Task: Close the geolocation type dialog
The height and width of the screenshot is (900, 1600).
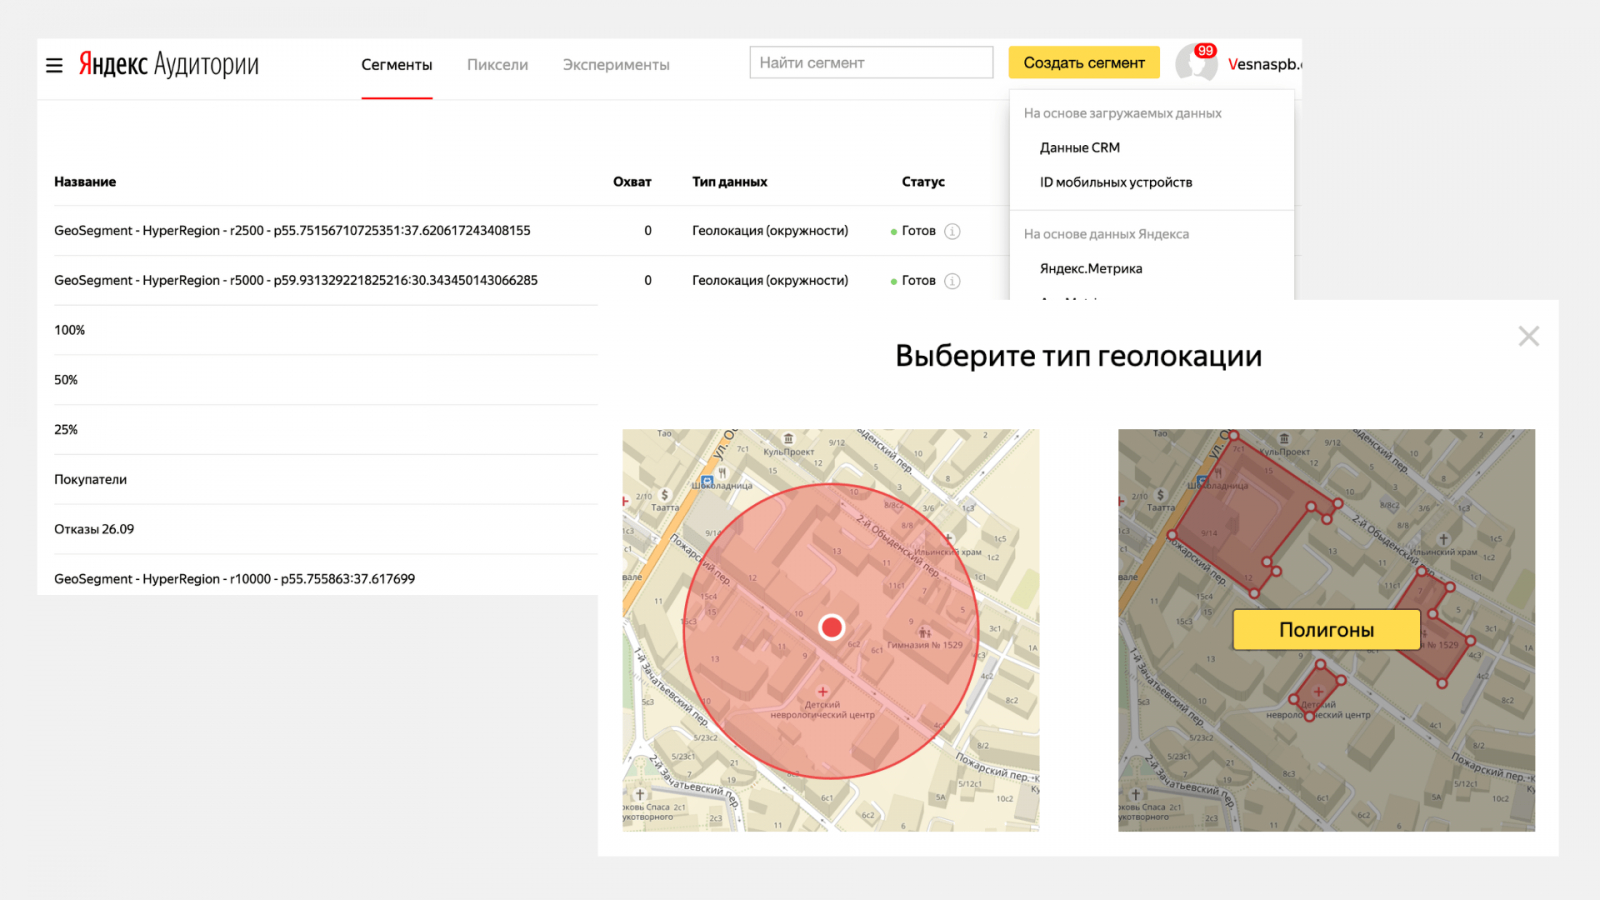Action: click(x=1528, y=337)
